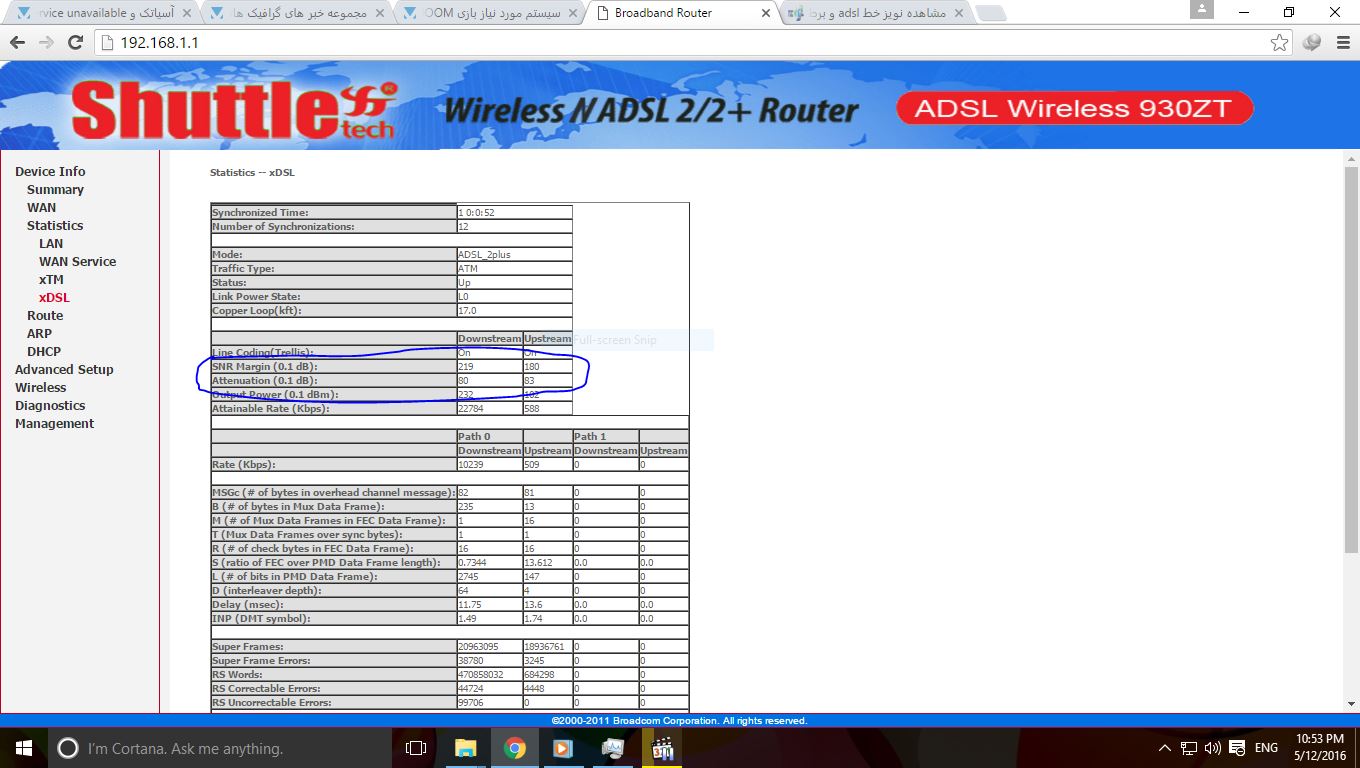The height and width of the screenshot is (768, 1360).
Task: Close the 'Broadband Router' tab
Action: [766, 14]
